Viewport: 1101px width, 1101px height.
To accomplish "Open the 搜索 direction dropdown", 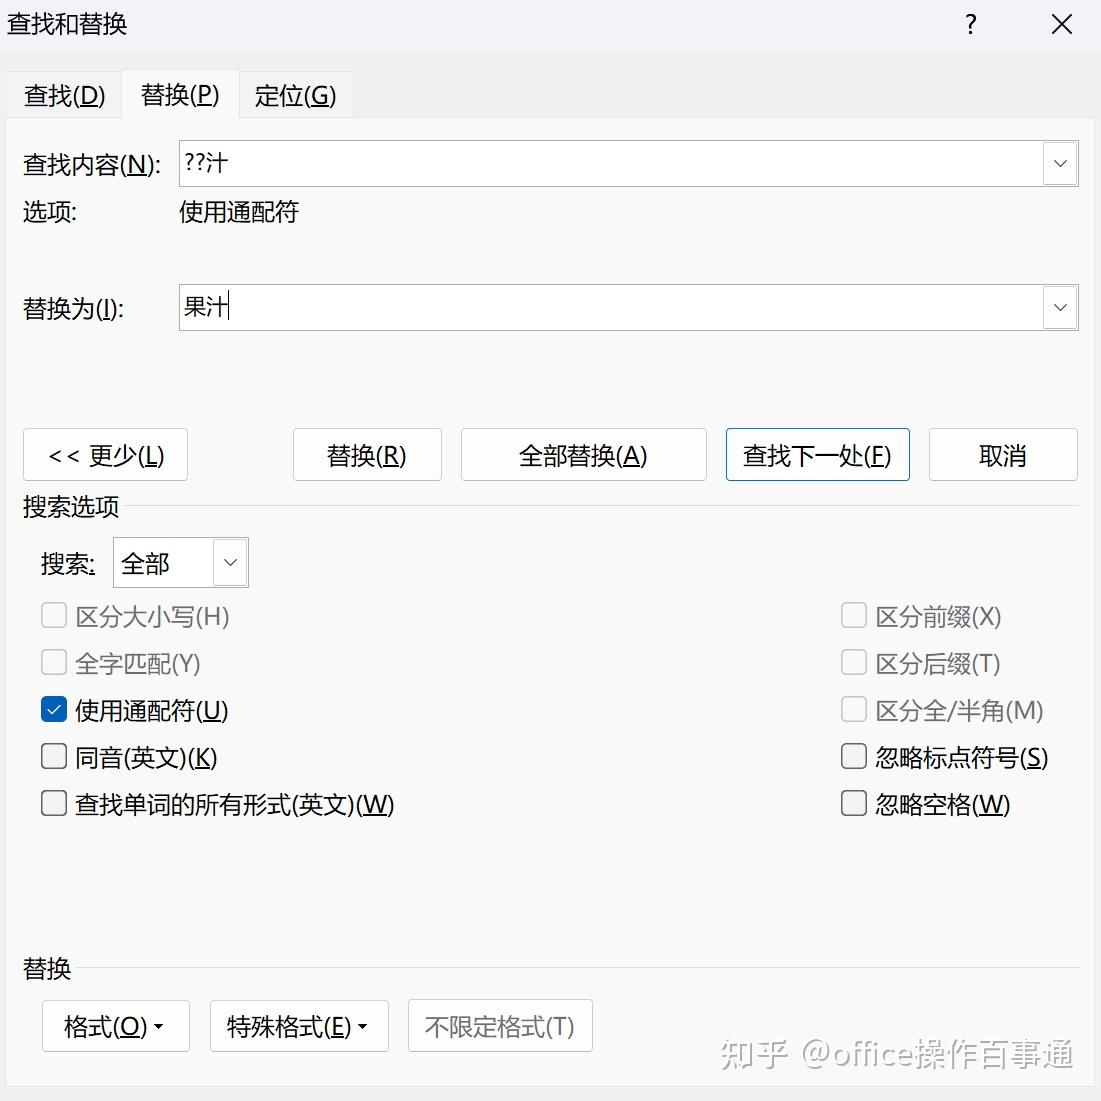I will coord(230,563).
